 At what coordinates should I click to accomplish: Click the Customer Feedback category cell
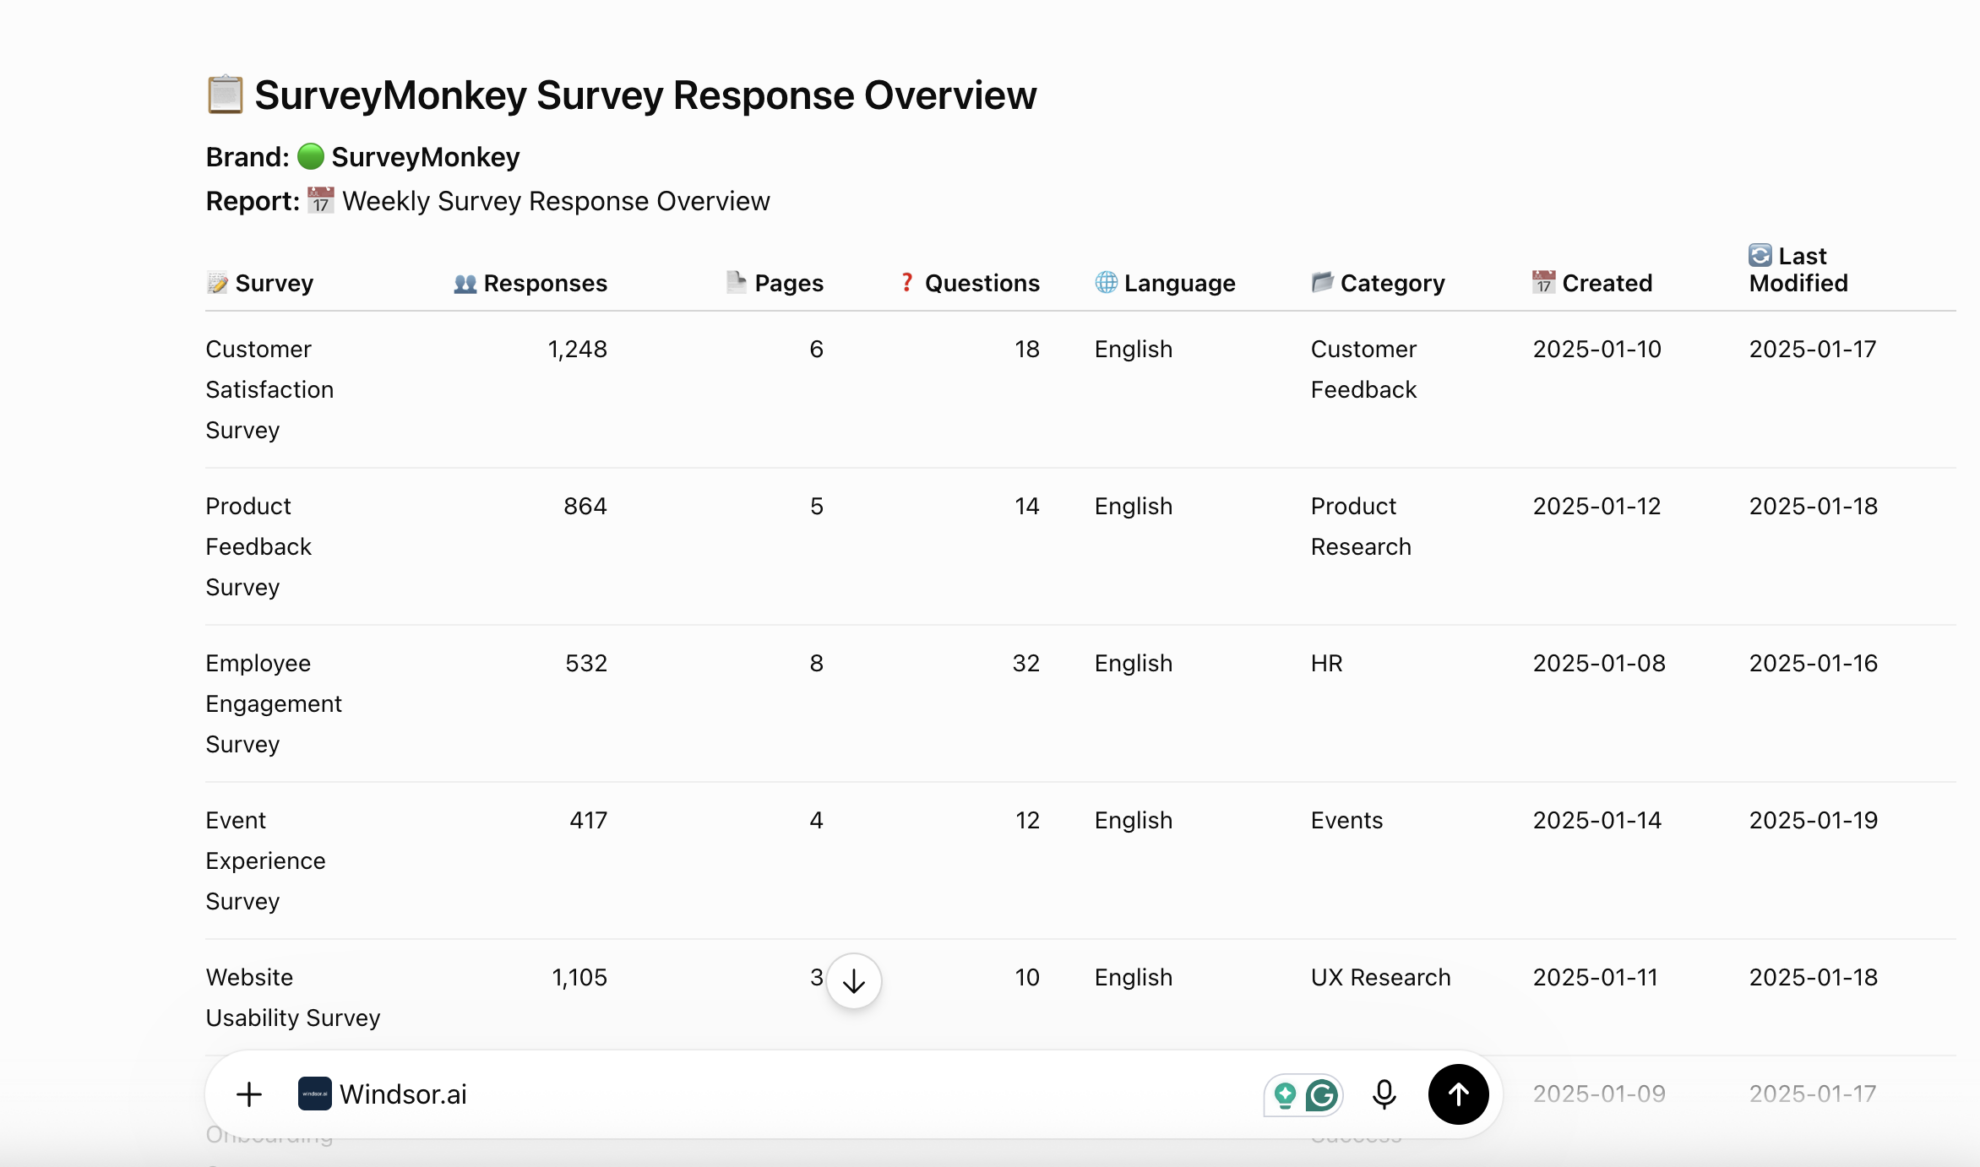tap(1364, 369)
